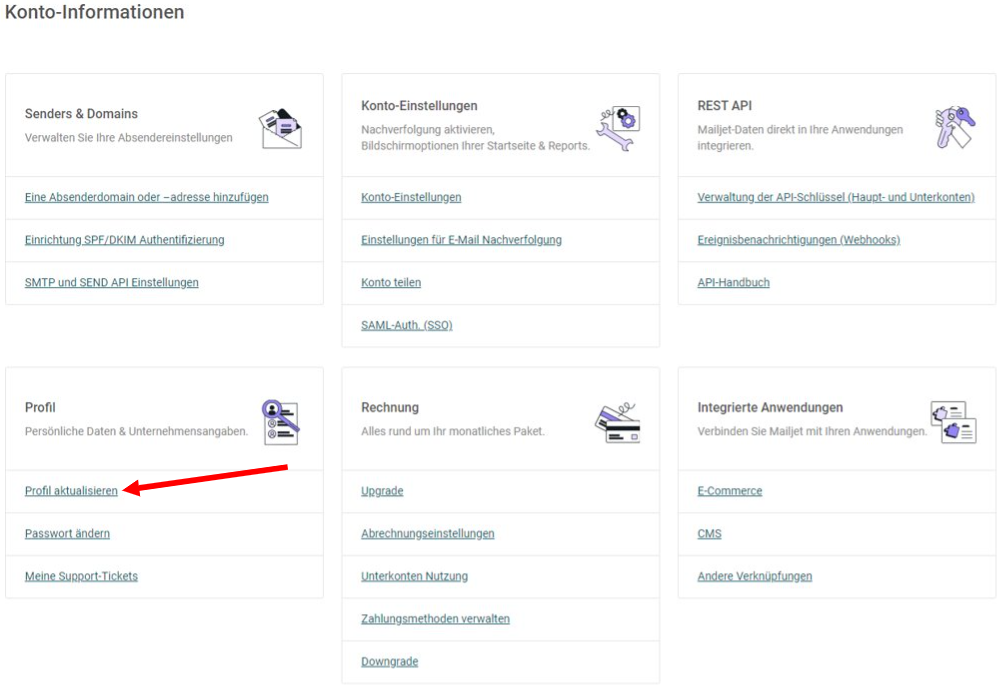Click the Integrierte Anwendungen puzzle icon
This screenshot has height=689, width=1004.
tap(953, 422)
